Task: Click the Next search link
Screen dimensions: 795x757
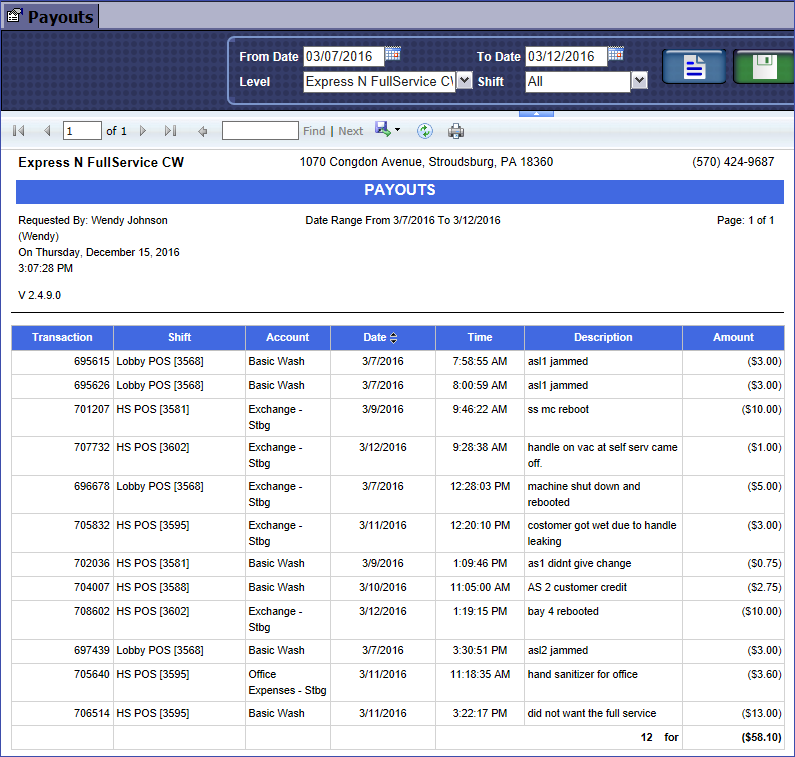Action: [x=350, y=131]
